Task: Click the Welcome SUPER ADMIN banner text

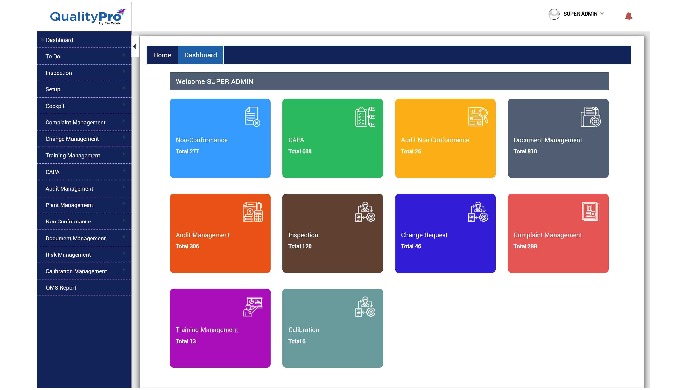Action: pos(214,82)
